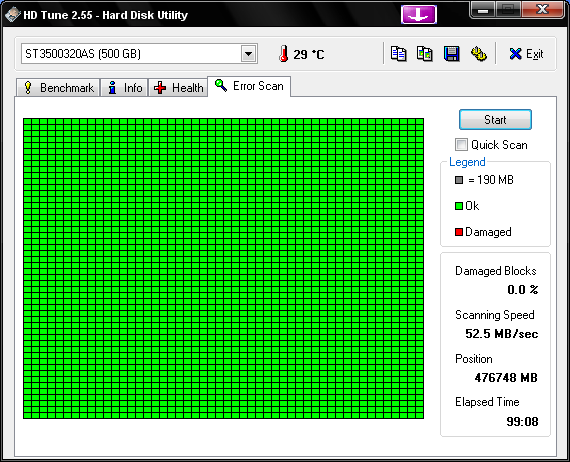Viewport: 570px width, 462px height.
Task: Click the green Ok legend swatch
Action: pyautogui.click(x=459, y=206)
